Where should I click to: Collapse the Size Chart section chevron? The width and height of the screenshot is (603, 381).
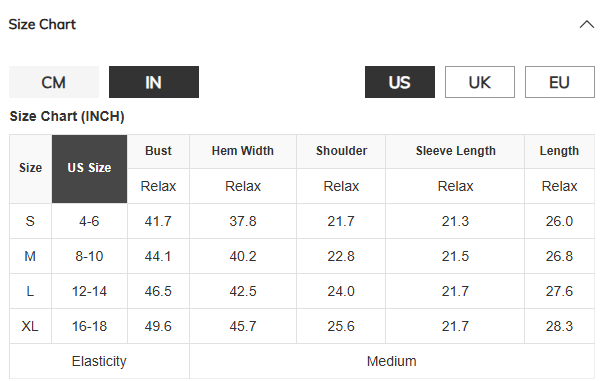[x=586, y=25]
